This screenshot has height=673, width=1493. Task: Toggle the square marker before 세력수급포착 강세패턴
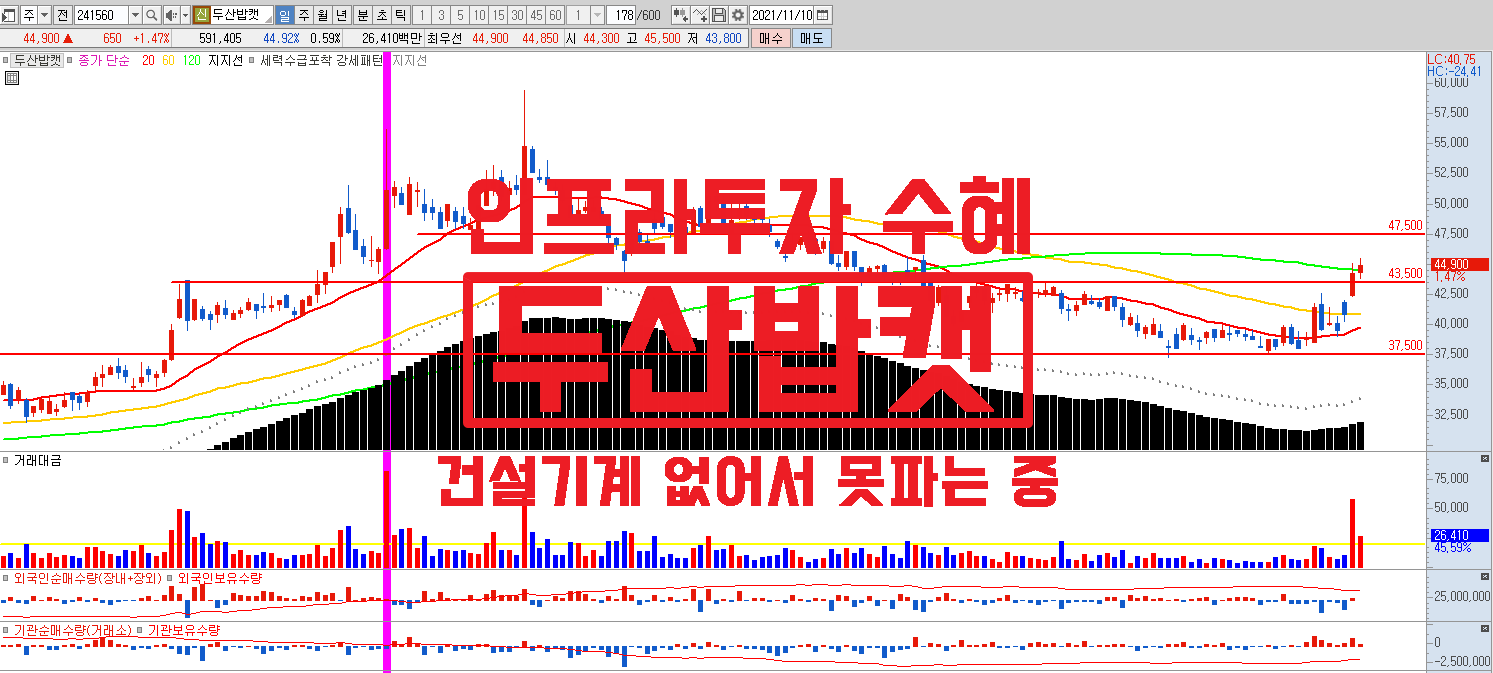pos(252,60)
